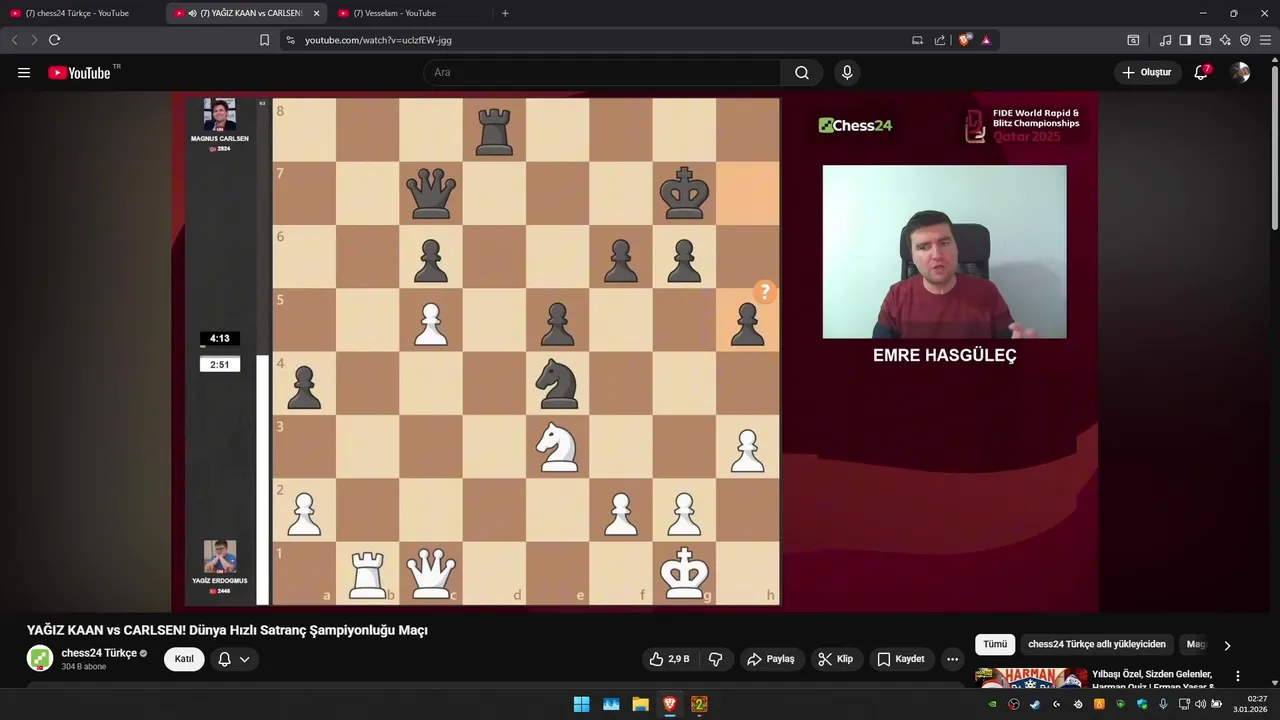Open volume control in system tray
The width and height of the screenshot is (1280, 720).
1200,704
